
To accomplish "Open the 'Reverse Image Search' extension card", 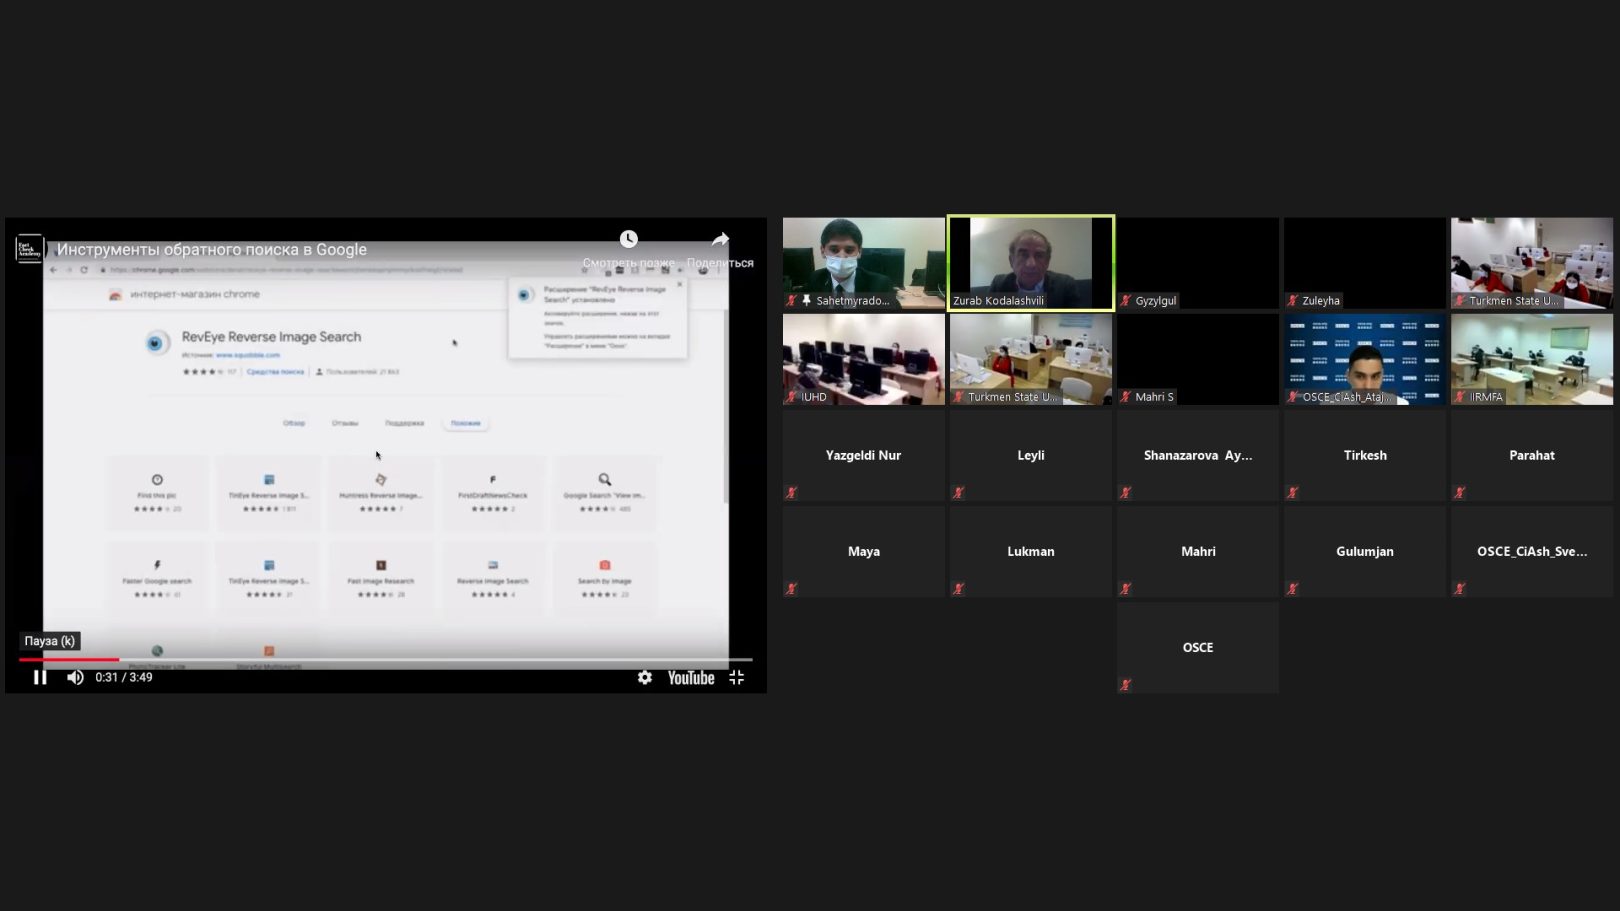I will click(x=492, y=580).
